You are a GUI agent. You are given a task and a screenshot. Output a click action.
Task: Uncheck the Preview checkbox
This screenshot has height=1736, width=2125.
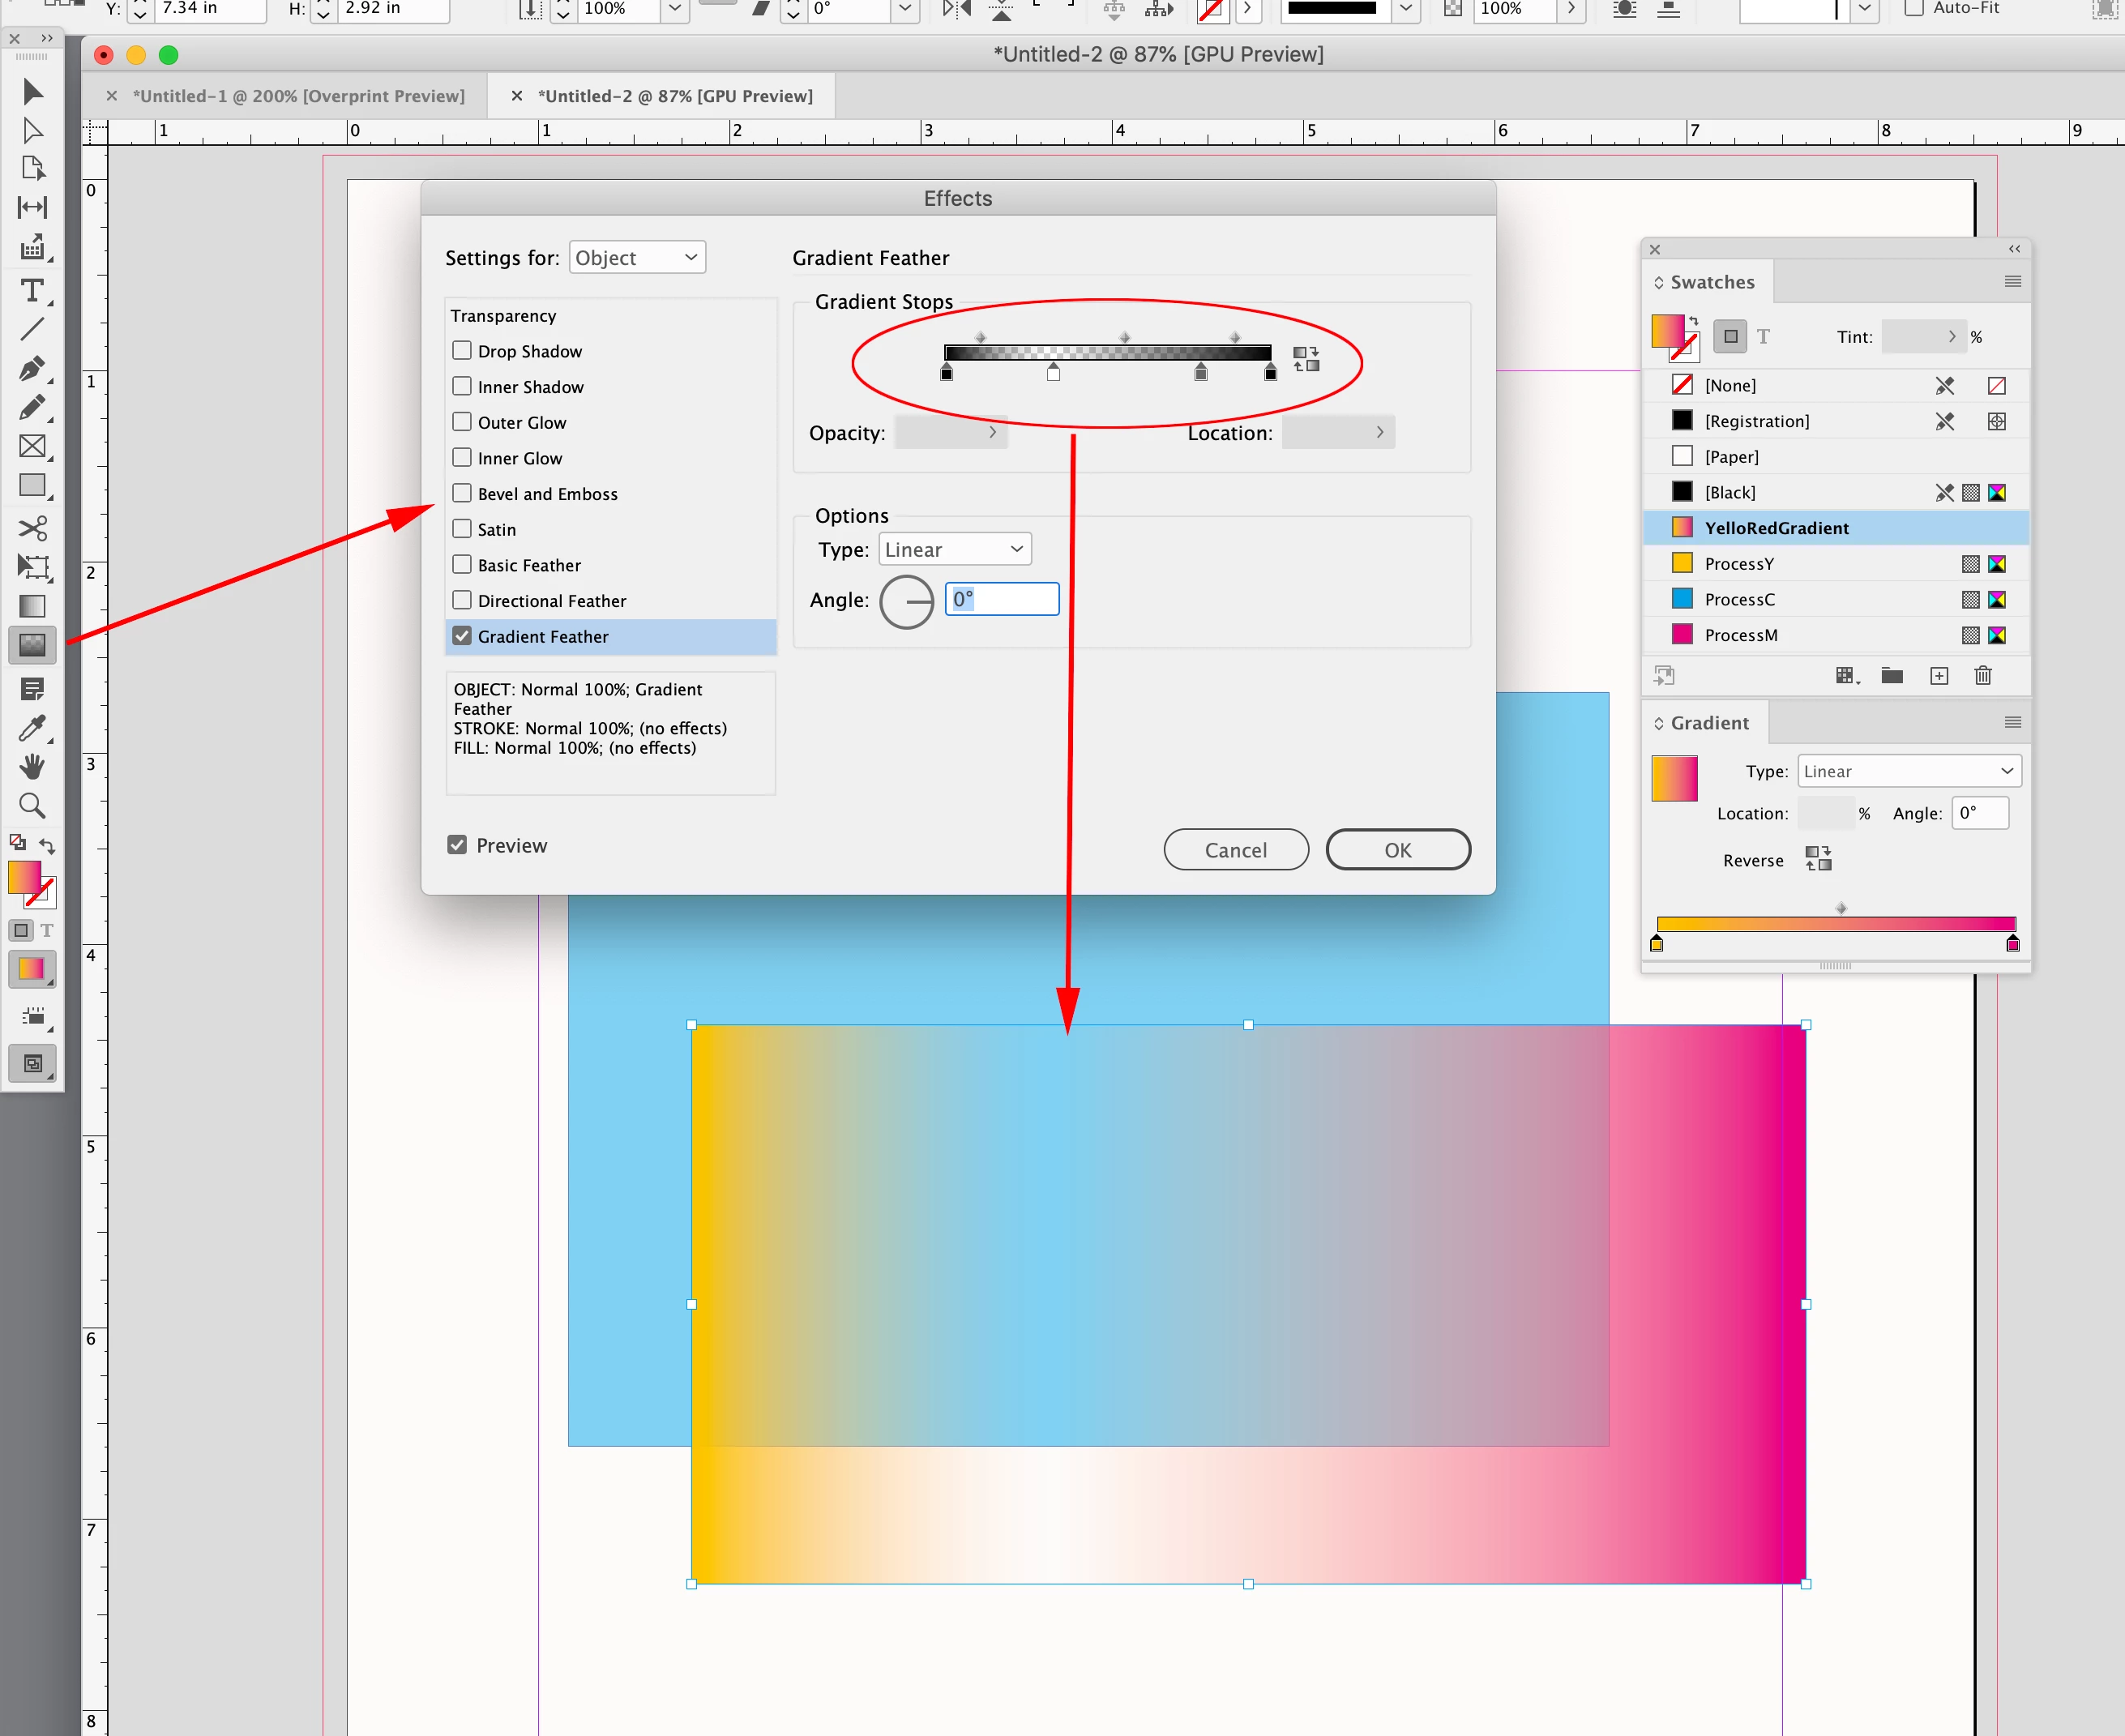point(457,845)
